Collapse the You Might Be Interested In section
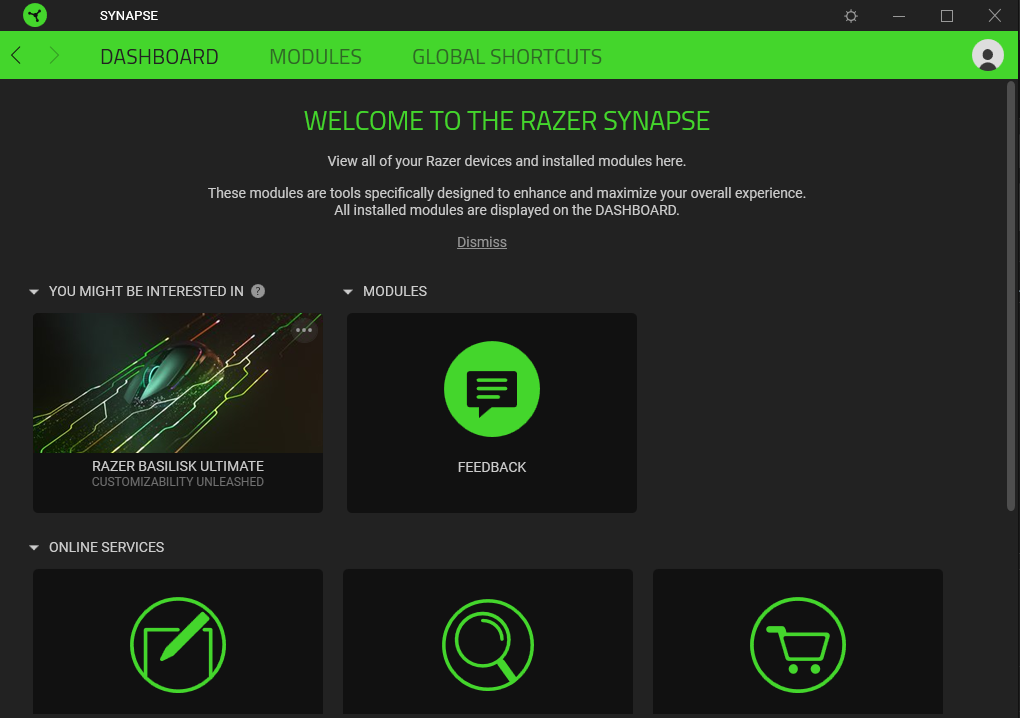 tap(34, 292)
